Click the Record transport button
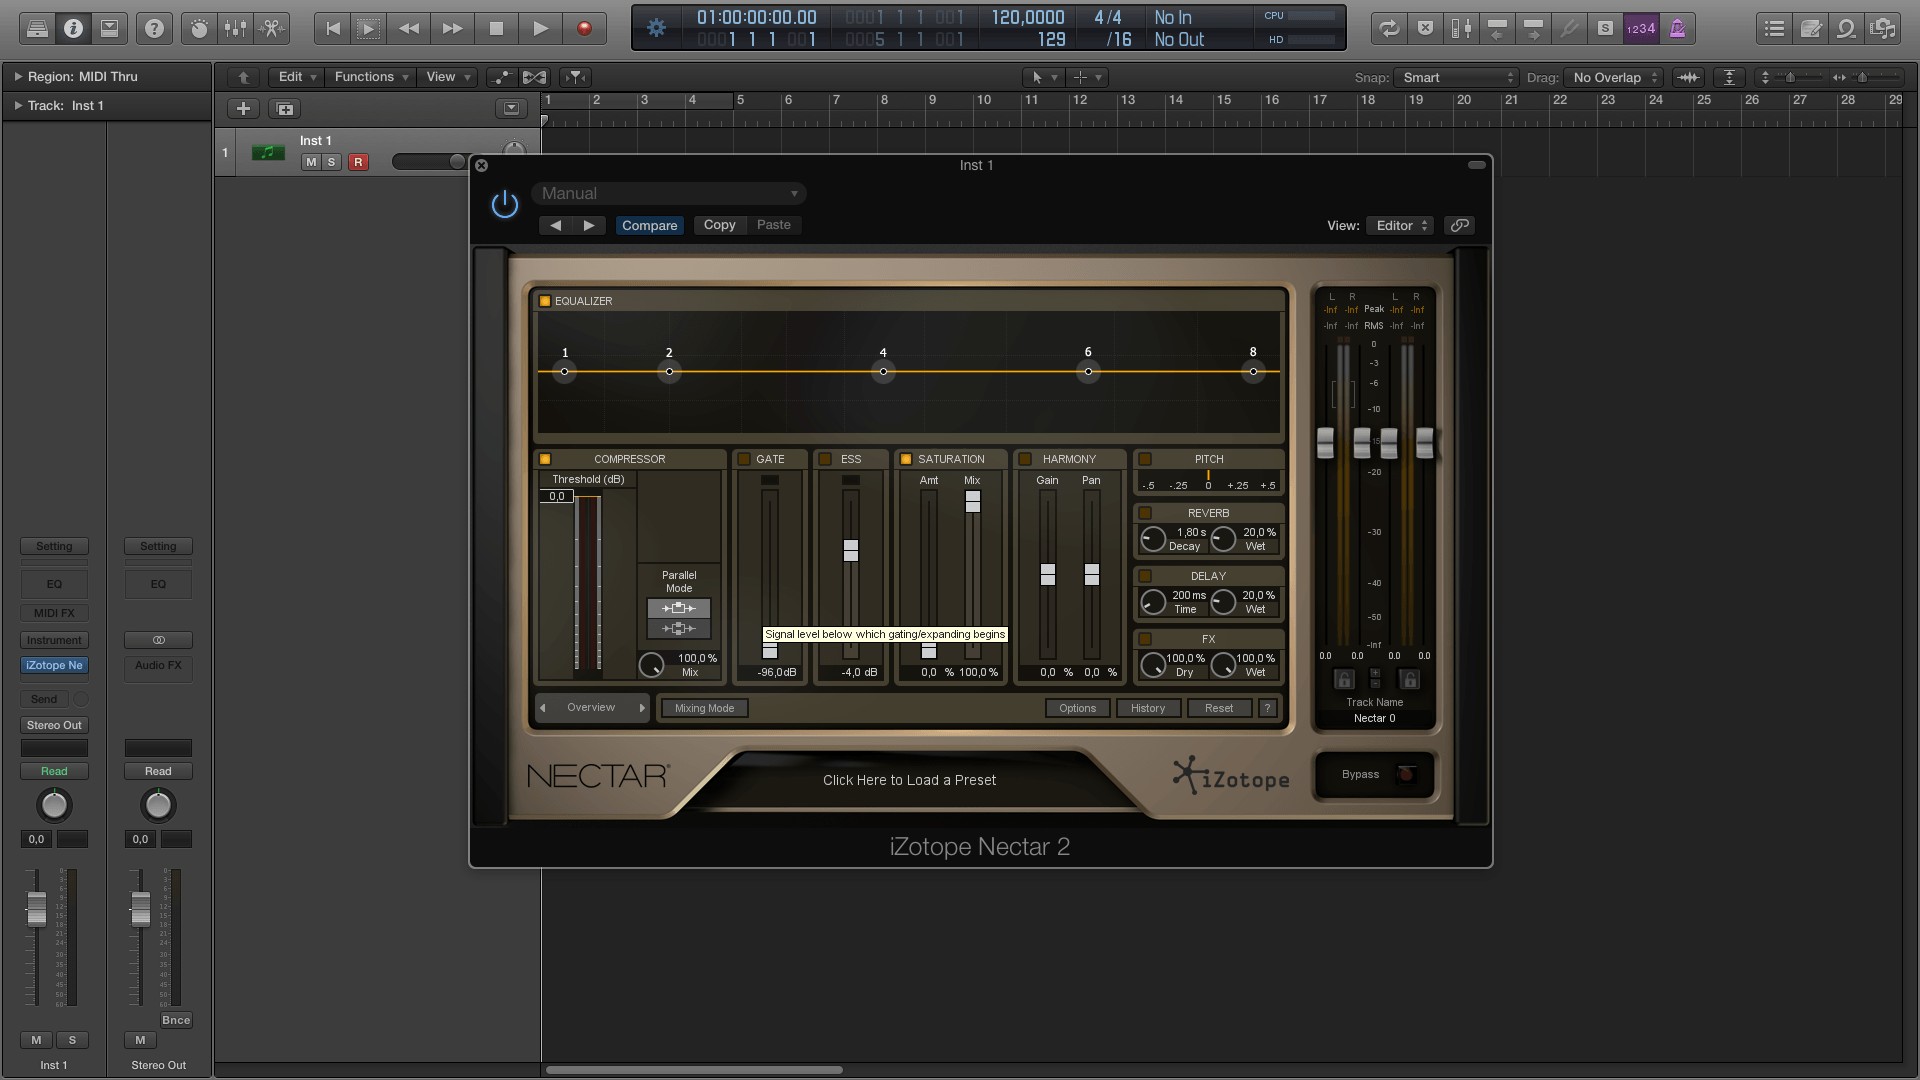Screen dimensions: 1920x1080 click(x=584, y=29)
